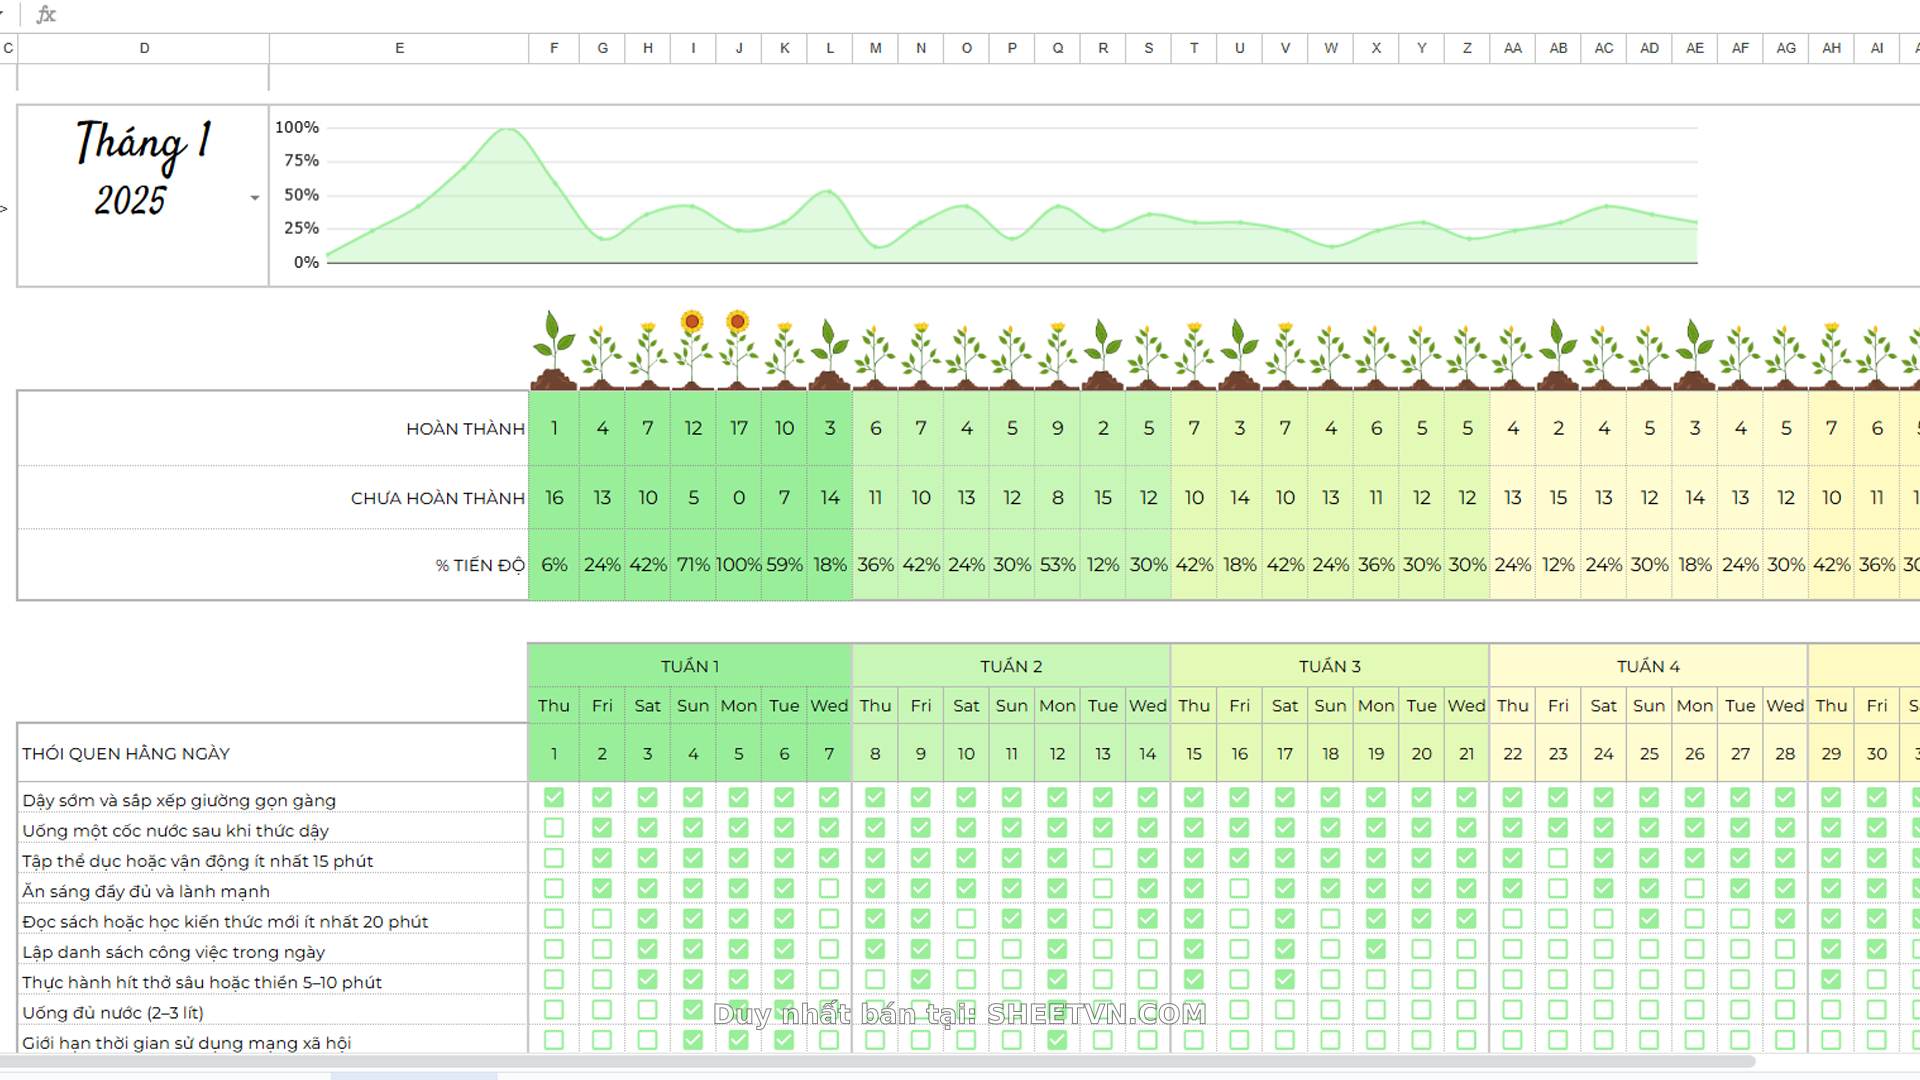
Task: Click the row group expand arrow at left edge
Action: tap(4, 209)
